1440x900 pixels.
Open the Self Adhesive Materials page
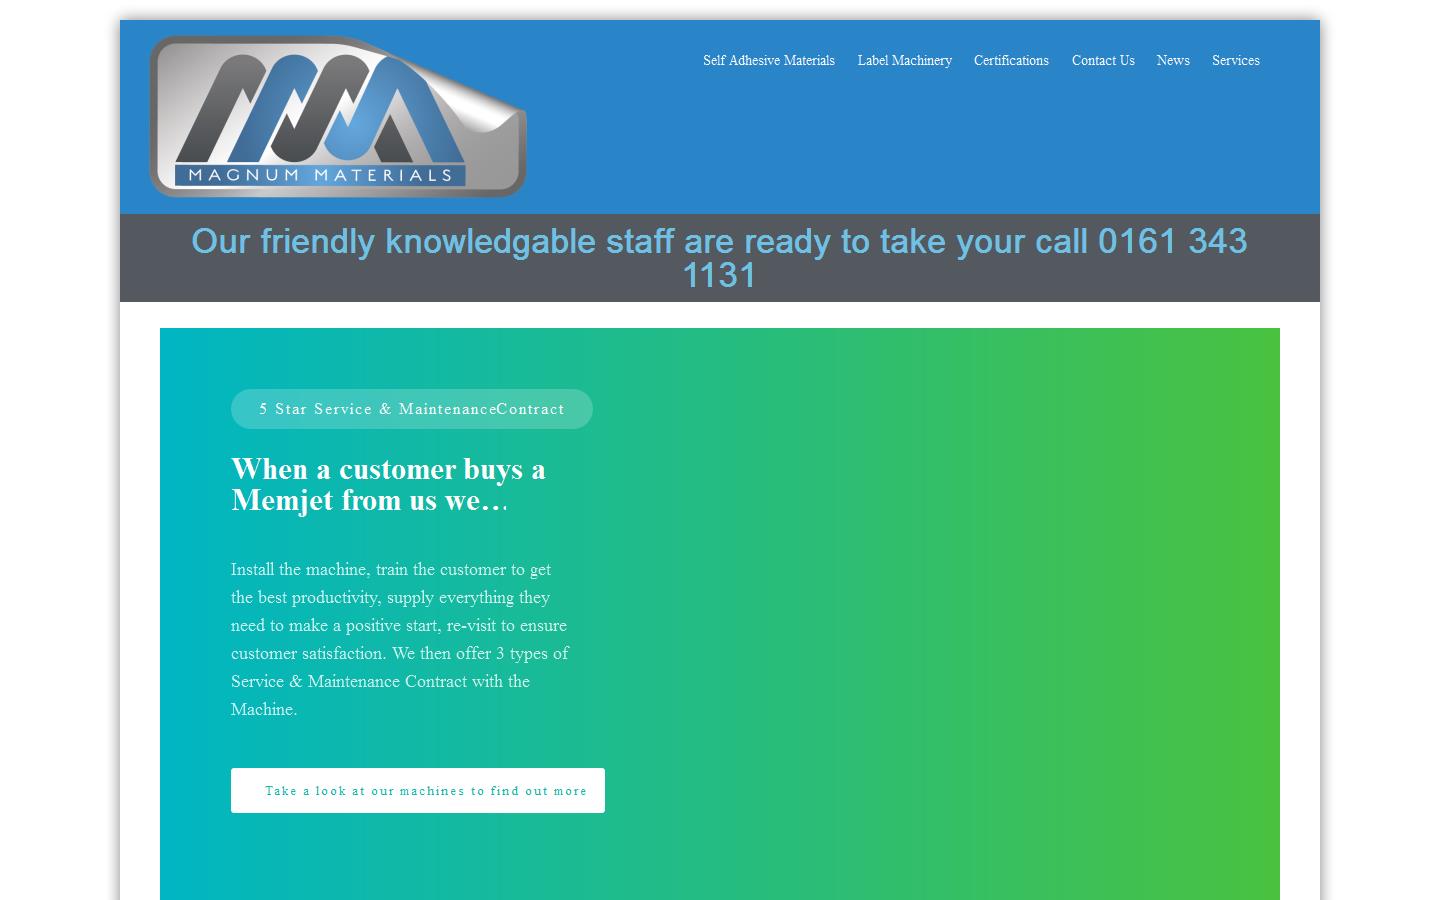click(x=768, y=61)
